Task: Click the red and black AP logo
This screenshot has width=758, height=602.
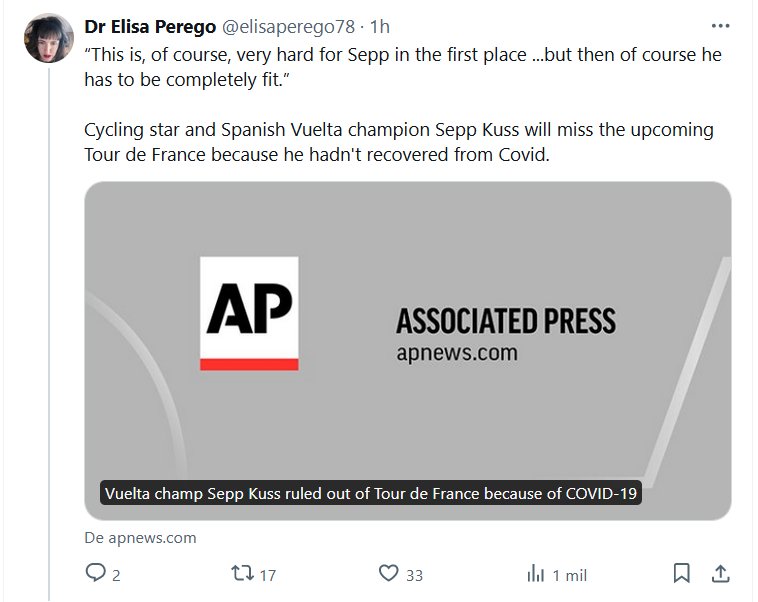Action: (249, 313)
